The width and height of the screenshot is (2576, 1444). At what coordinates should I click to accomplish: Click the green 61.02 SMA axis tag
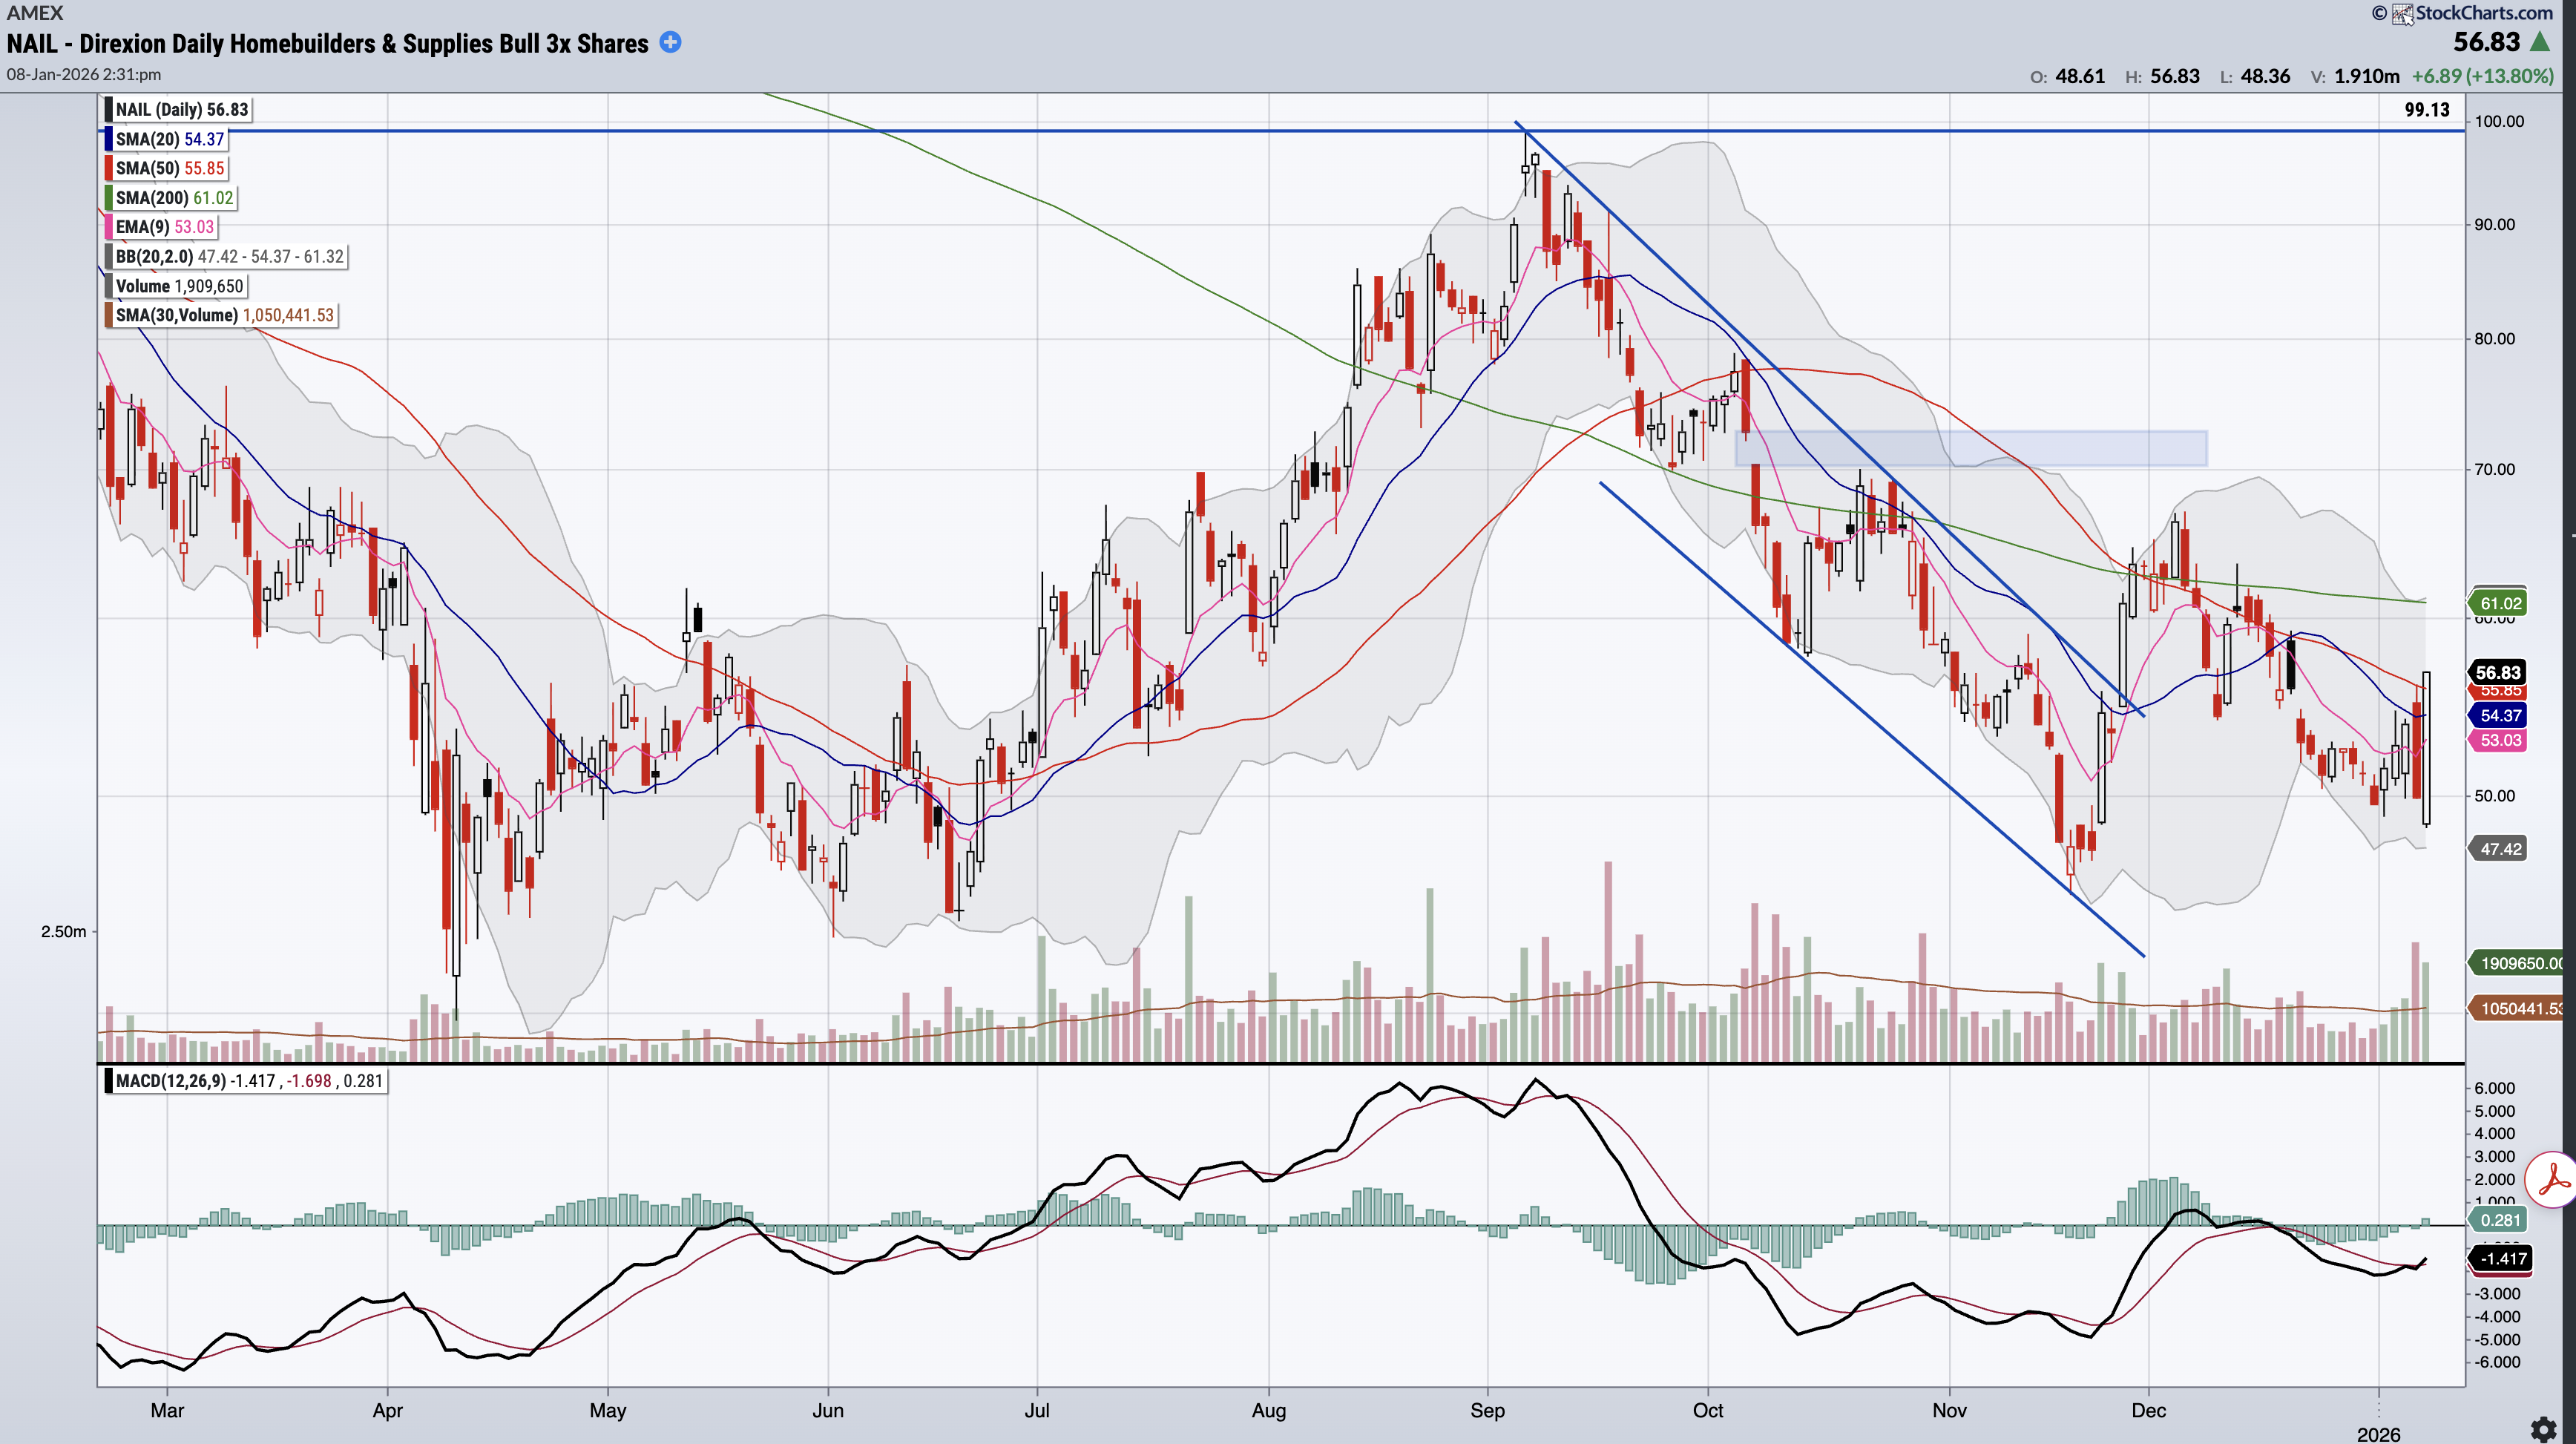tap(2500, 603)
